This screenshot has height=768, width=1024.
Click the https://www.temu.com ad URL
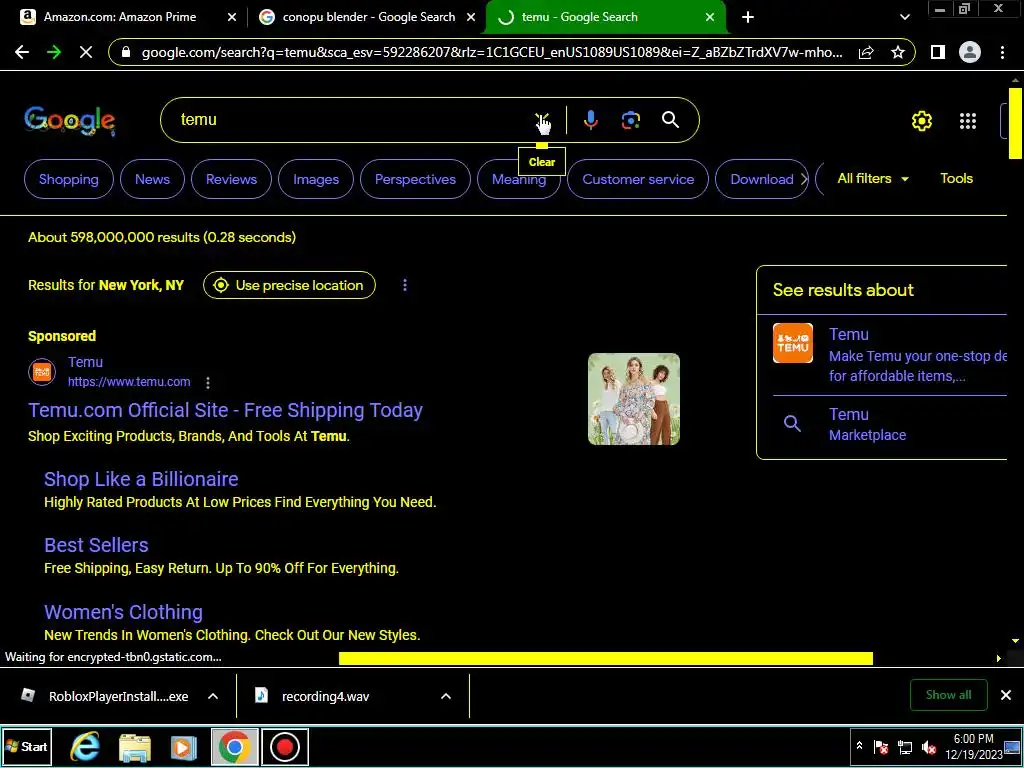[129, 382]
